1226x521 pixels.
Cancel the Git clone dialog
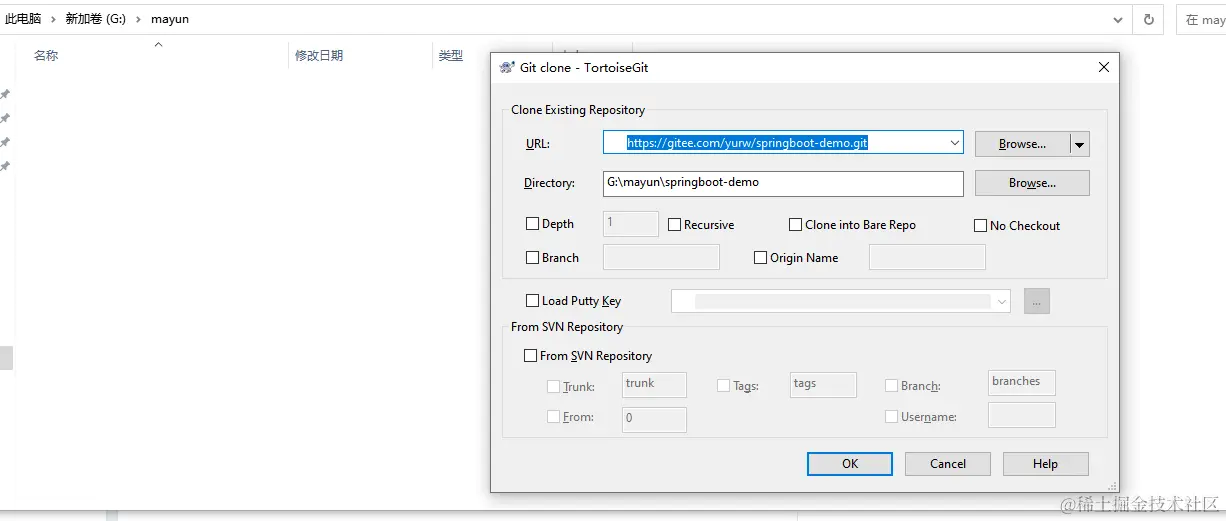948,464
